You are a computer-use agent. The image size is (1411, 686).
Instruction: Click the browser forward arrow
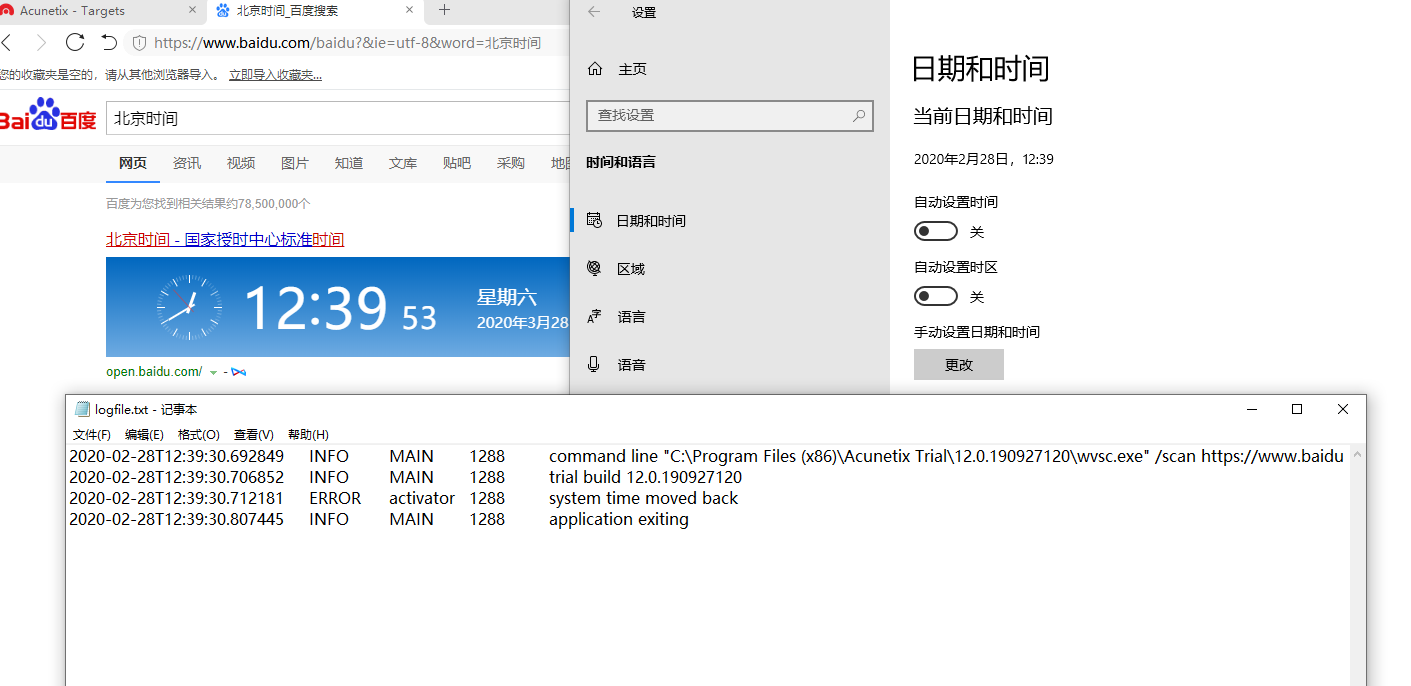(41, 42)
